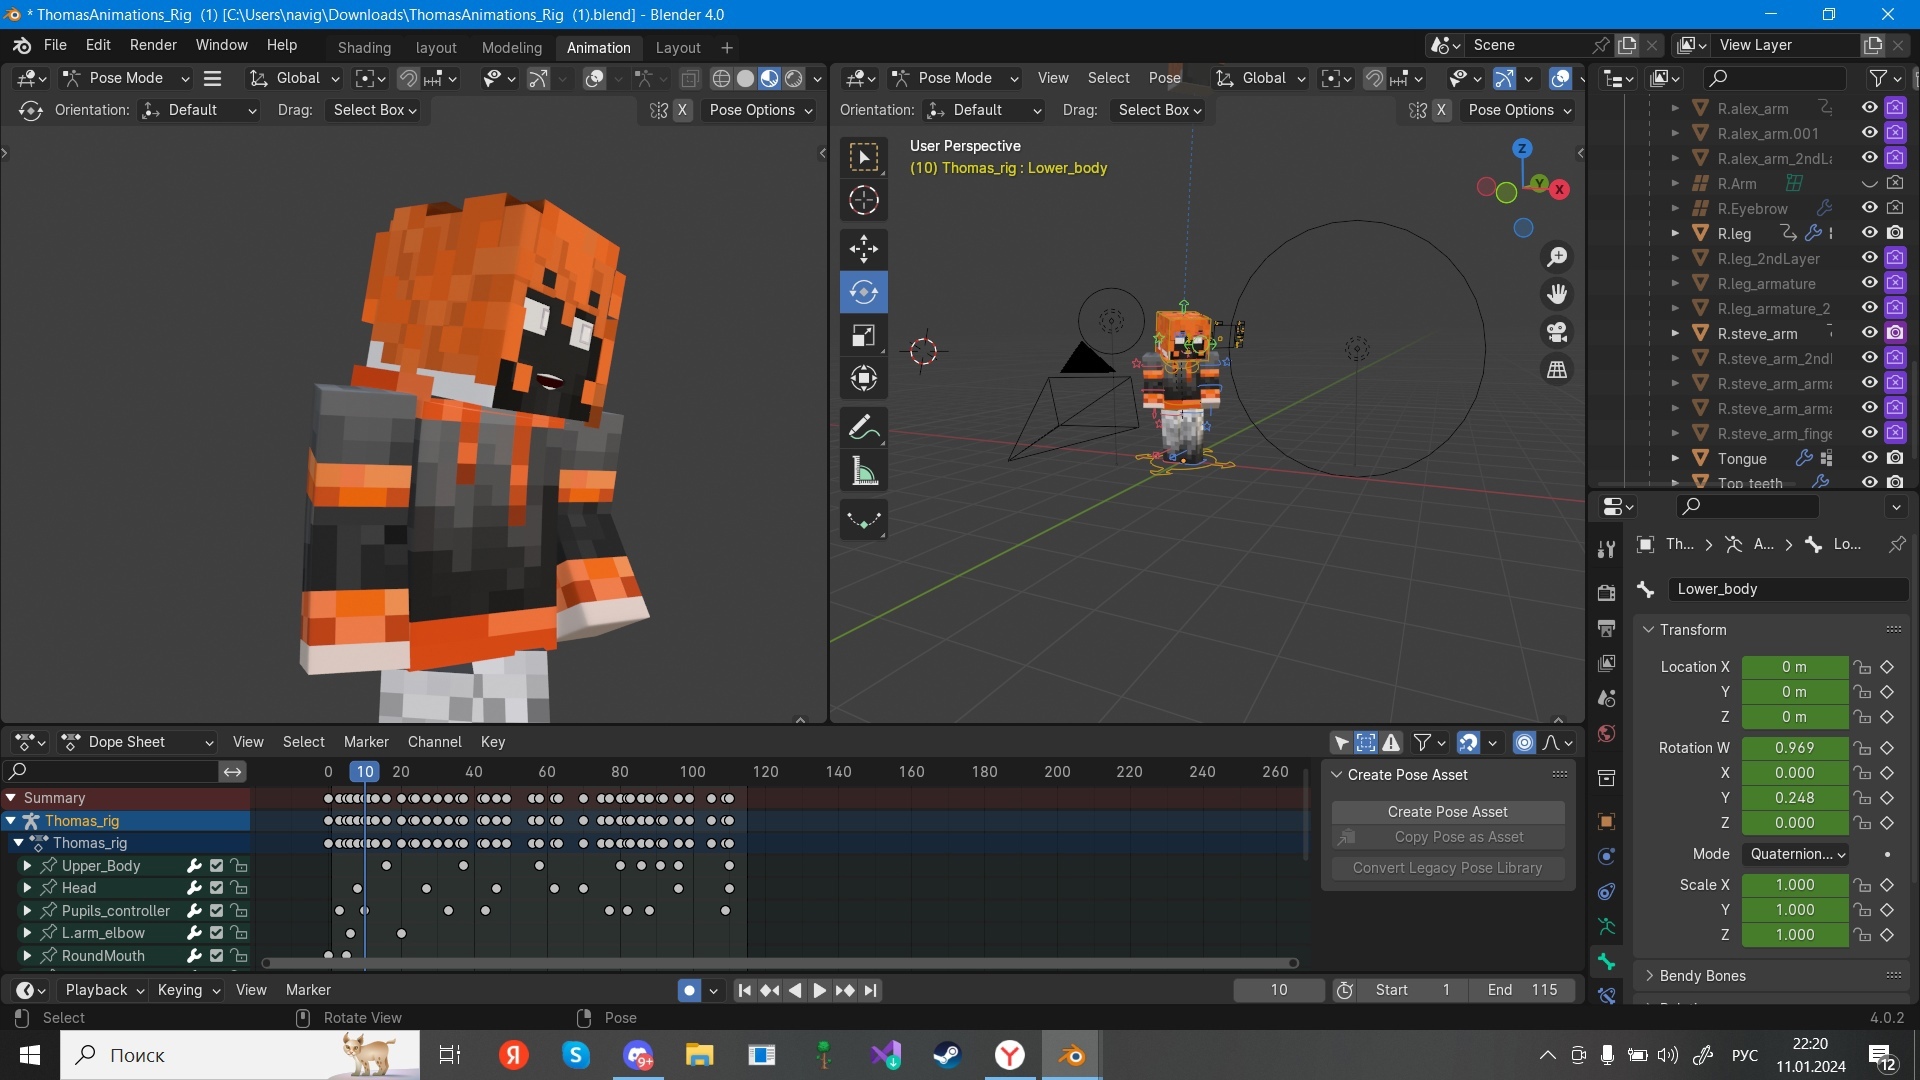
Task: Jump to the first frame
Action: 744,990
